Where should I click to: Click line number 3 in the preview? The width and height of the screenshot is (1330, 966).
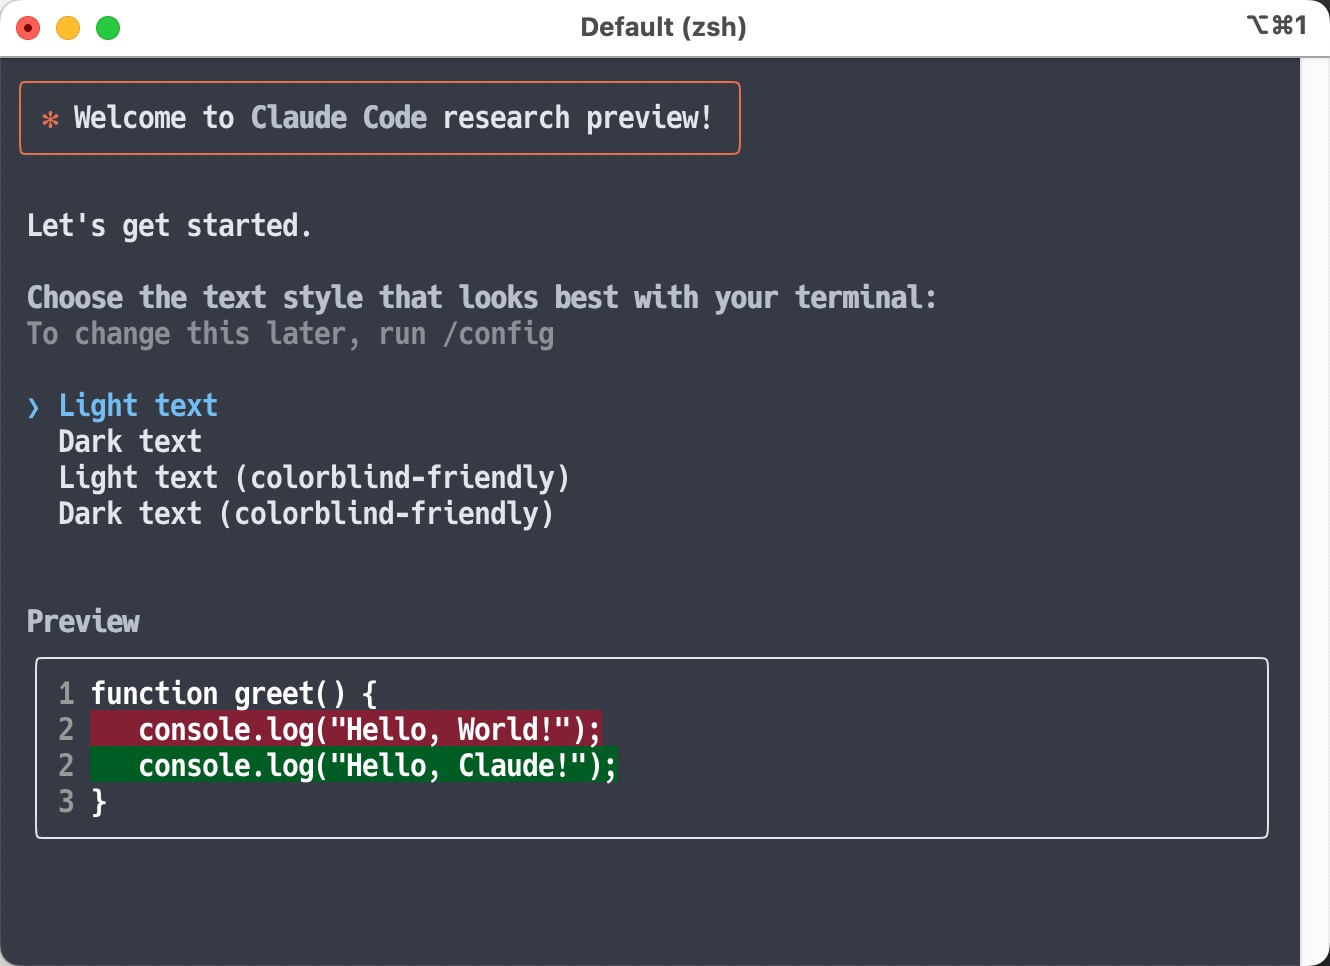[66, 802]
